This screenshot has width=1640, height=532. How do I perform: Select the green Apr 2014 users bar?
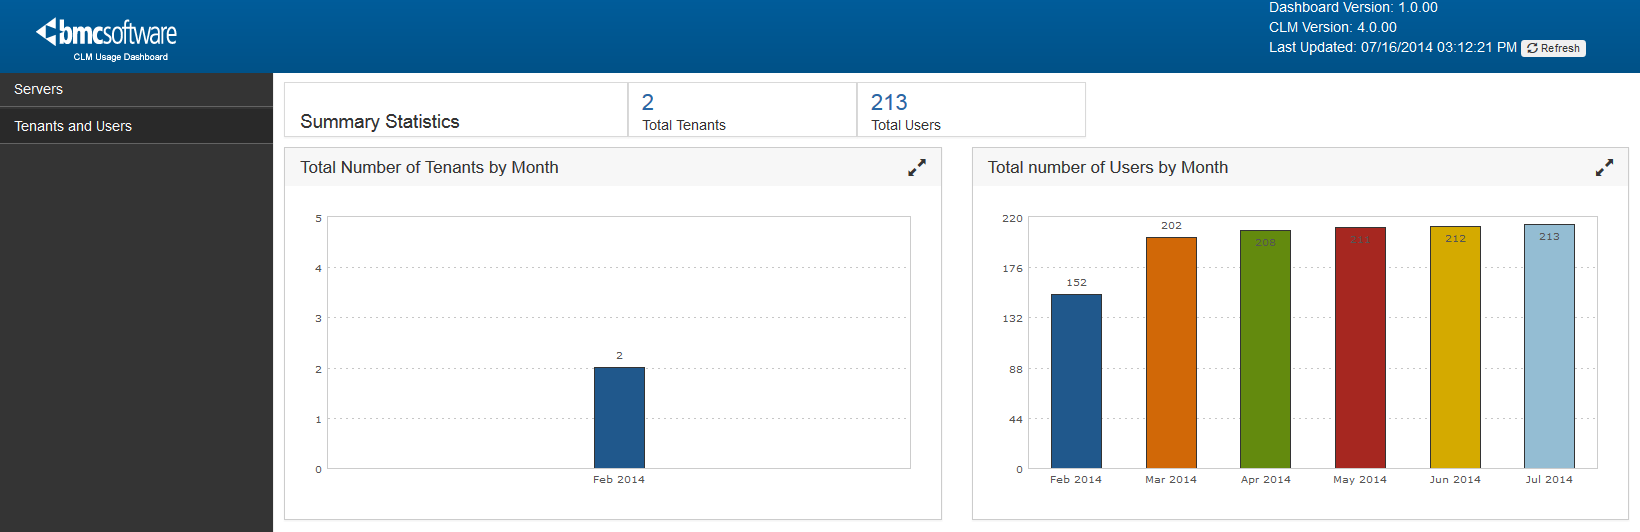pos(1265,349)
